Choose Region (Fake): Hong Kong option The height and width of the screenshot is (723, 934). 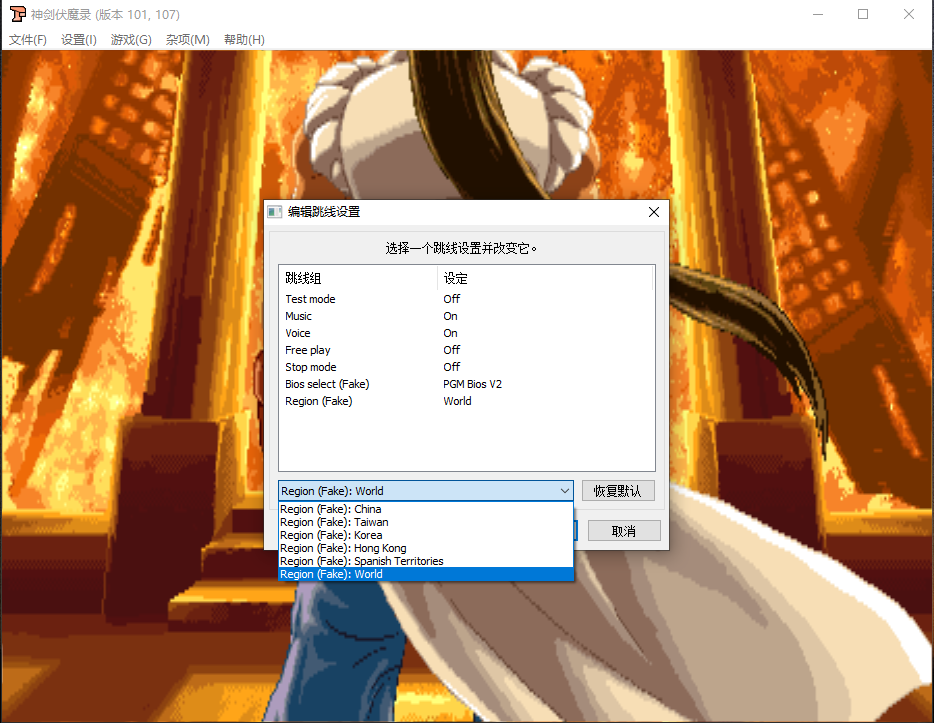pyautogui.click(x=426, y=549)
